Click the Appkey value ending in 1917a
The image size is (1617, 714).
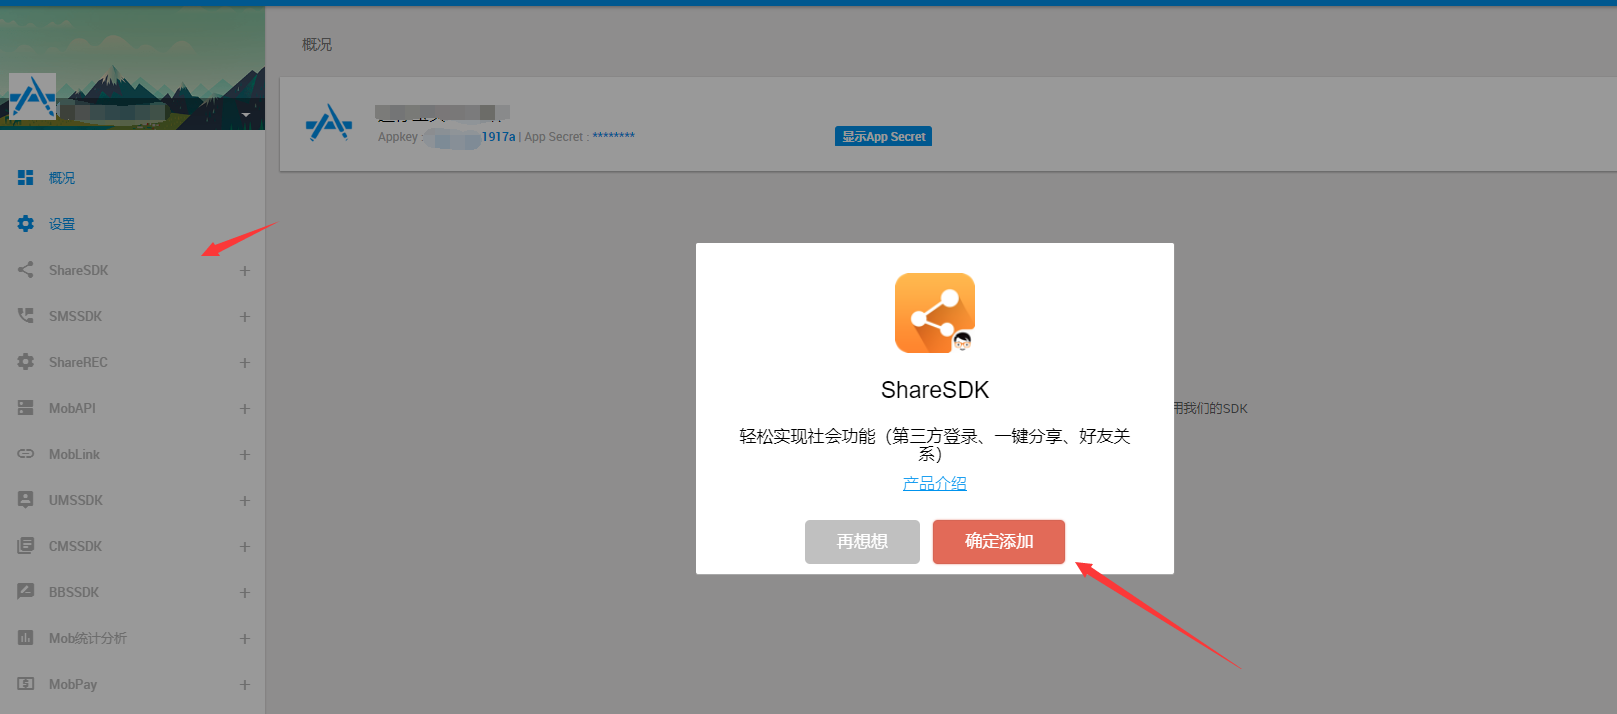470,137
